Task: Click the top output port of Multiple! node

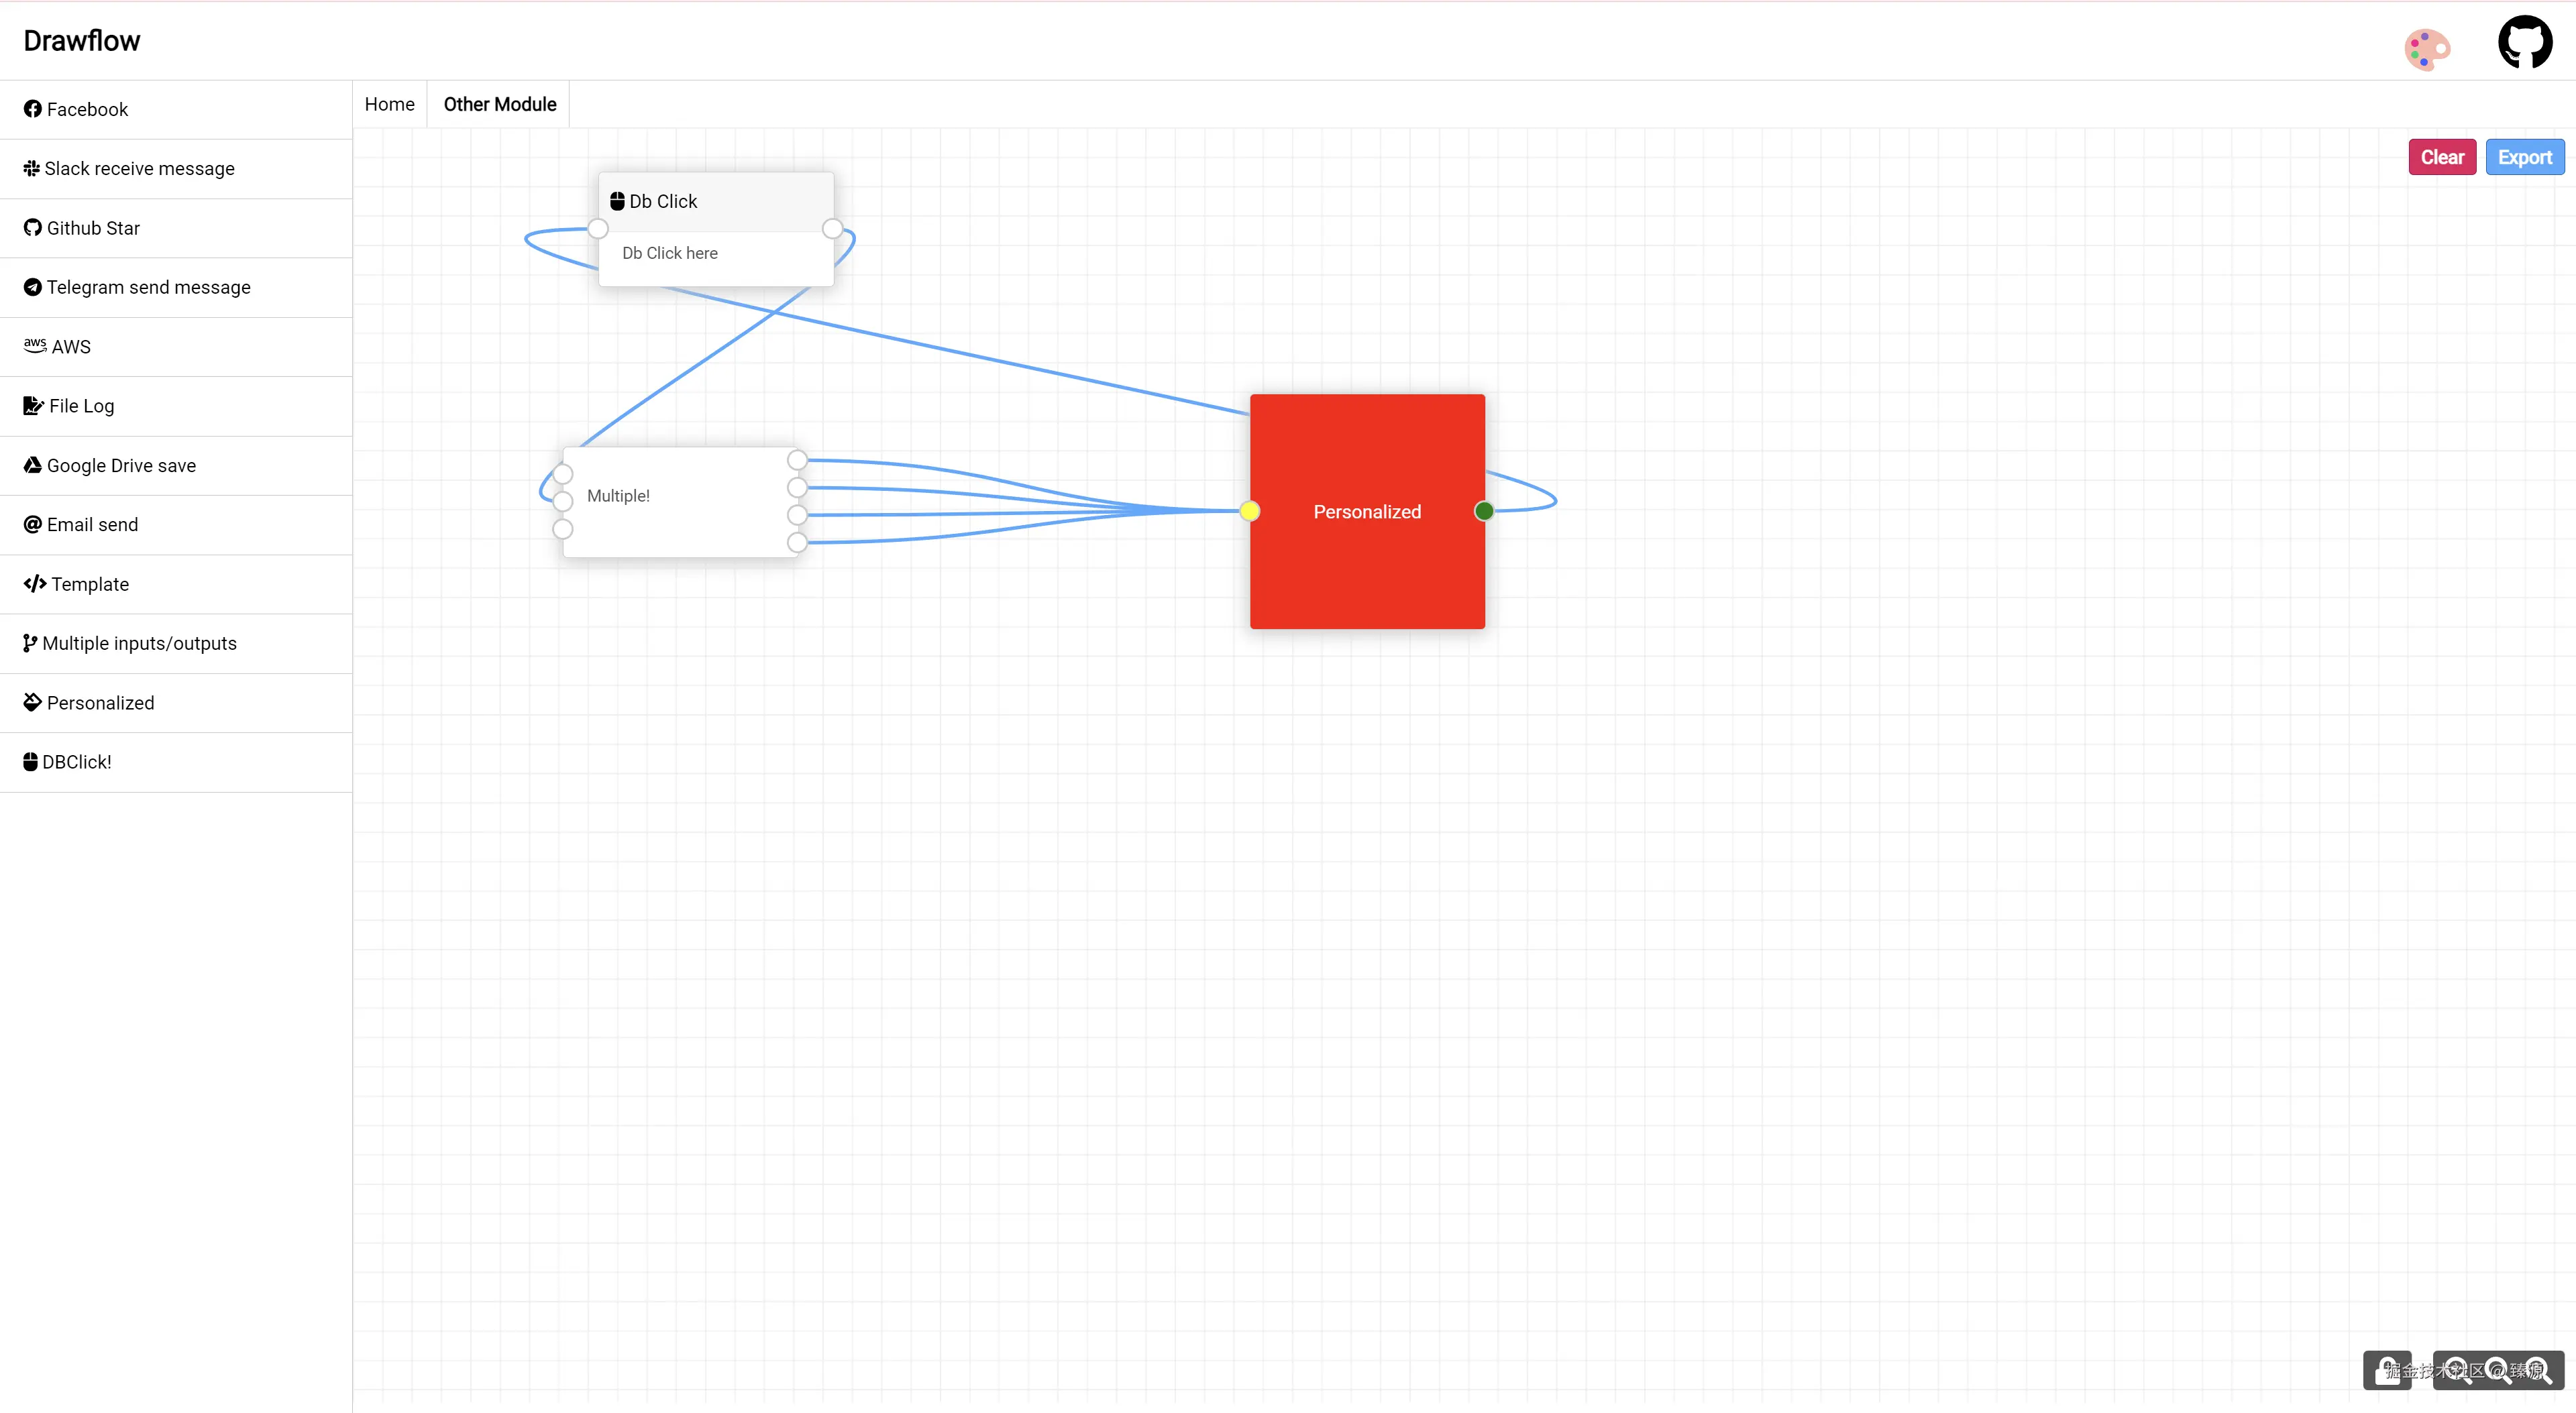Action: tap(797, 460)
